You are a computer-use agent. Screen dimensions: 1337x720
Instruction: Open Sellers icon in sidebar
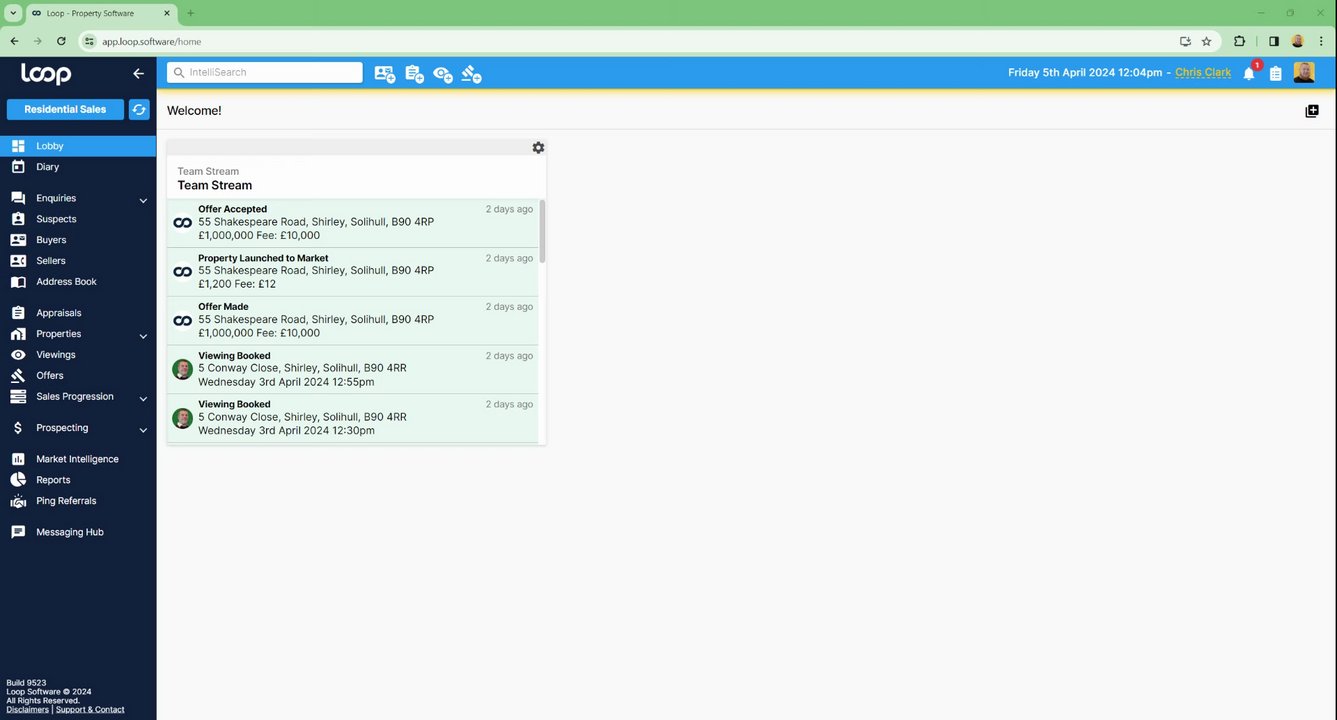[x=18, y=261]
